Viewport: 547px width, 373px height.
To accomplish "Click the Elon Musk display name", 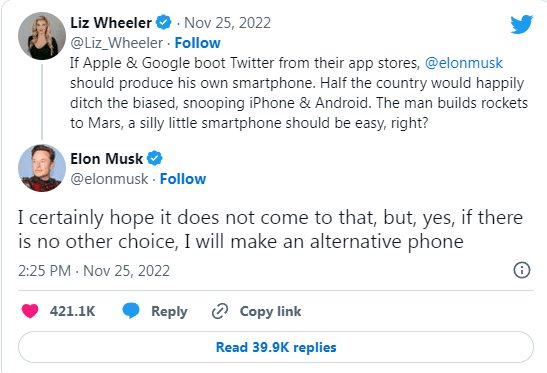I will pyautogui.click(x=106, y=159).
